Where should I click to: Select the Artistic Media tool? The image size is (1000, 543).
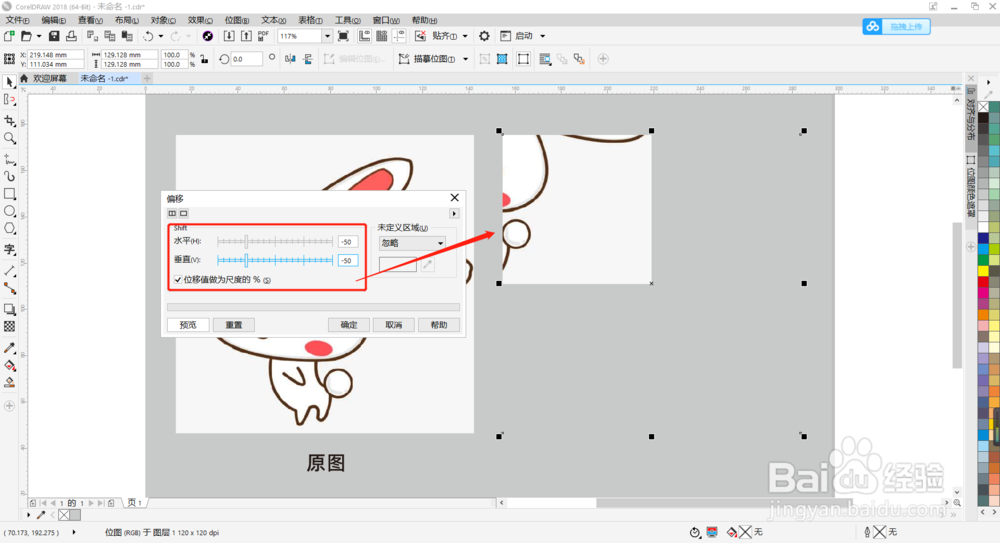10,176
